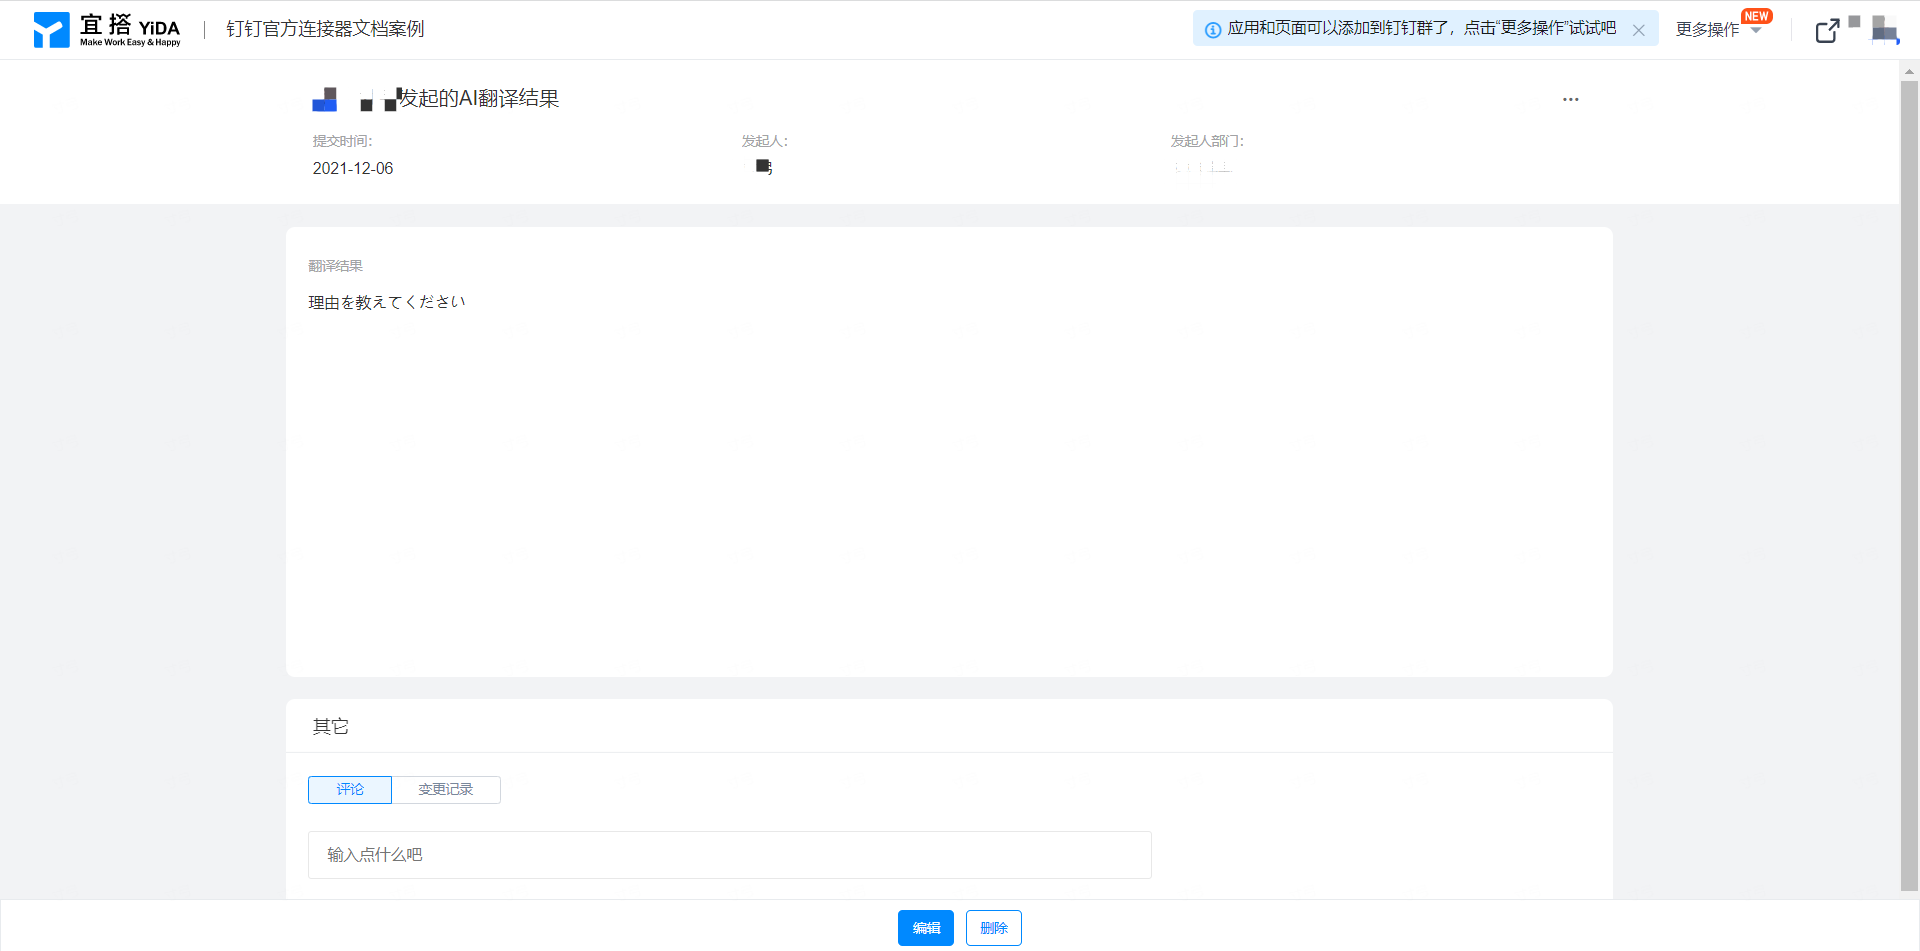This screenshot has height=951, width=1920.
Task: Focus the 输入点什么吧 comment input
Action: point(729,854)
